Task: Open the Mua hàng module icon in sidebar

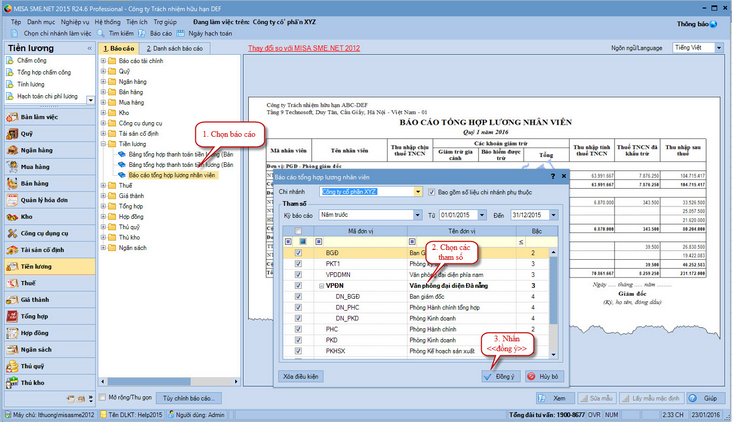Action: point(12,167)
